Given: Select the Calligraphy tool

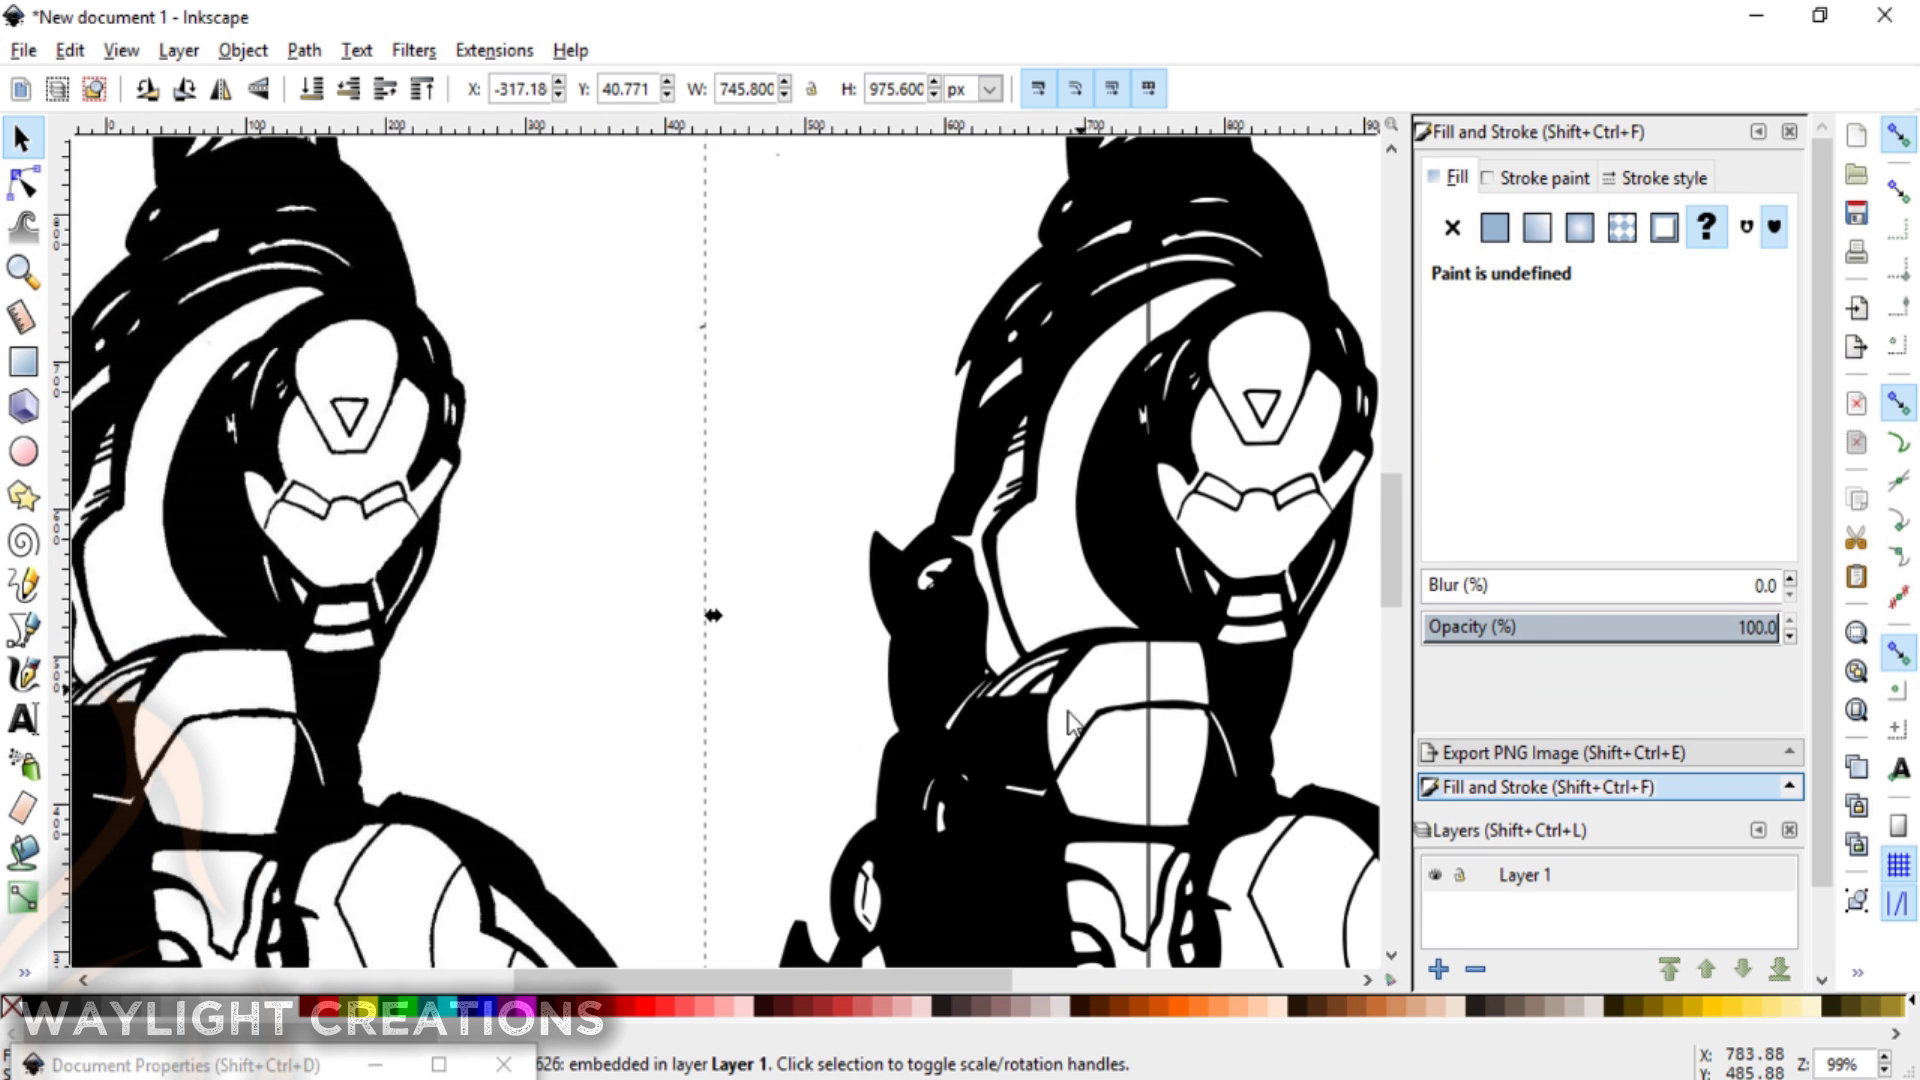Looking at the screenshot, I should (22, 674).
